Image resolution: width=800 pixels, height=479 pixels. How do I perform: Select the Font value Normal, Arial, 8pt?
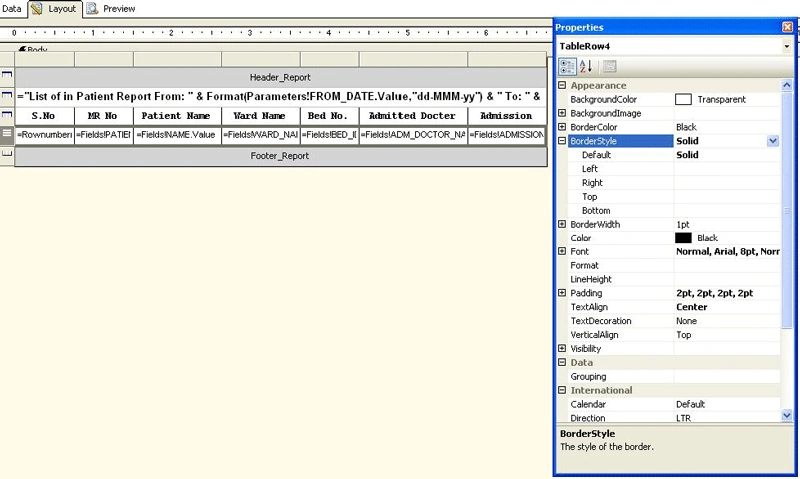[x=727, y=251]
